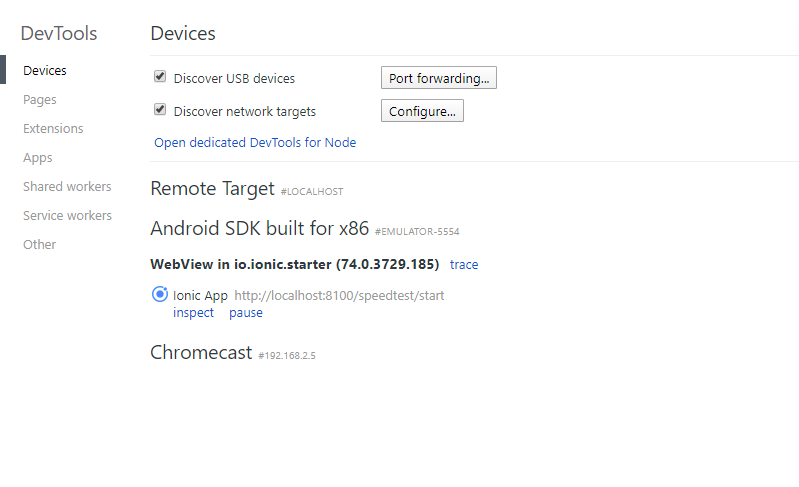799x487 pixels.
Task: Click the Chromecast device heading
Action: click(201, 353)
